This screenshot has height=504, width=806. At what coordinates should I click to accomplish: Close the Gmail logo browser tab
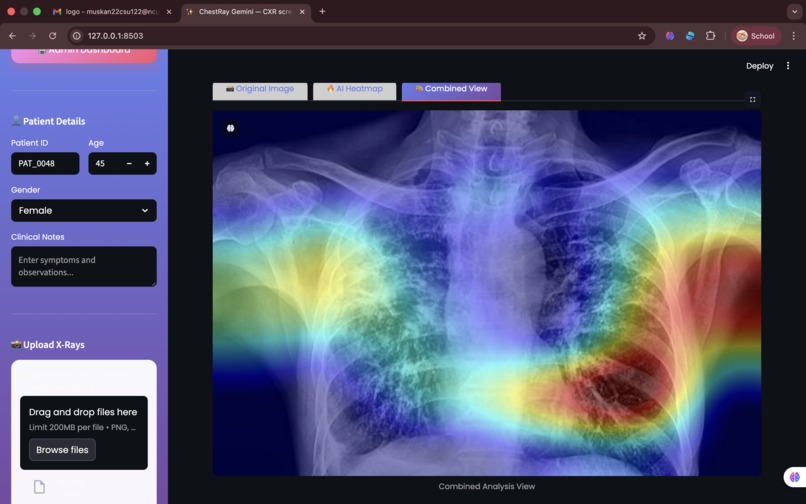[169, 11]
